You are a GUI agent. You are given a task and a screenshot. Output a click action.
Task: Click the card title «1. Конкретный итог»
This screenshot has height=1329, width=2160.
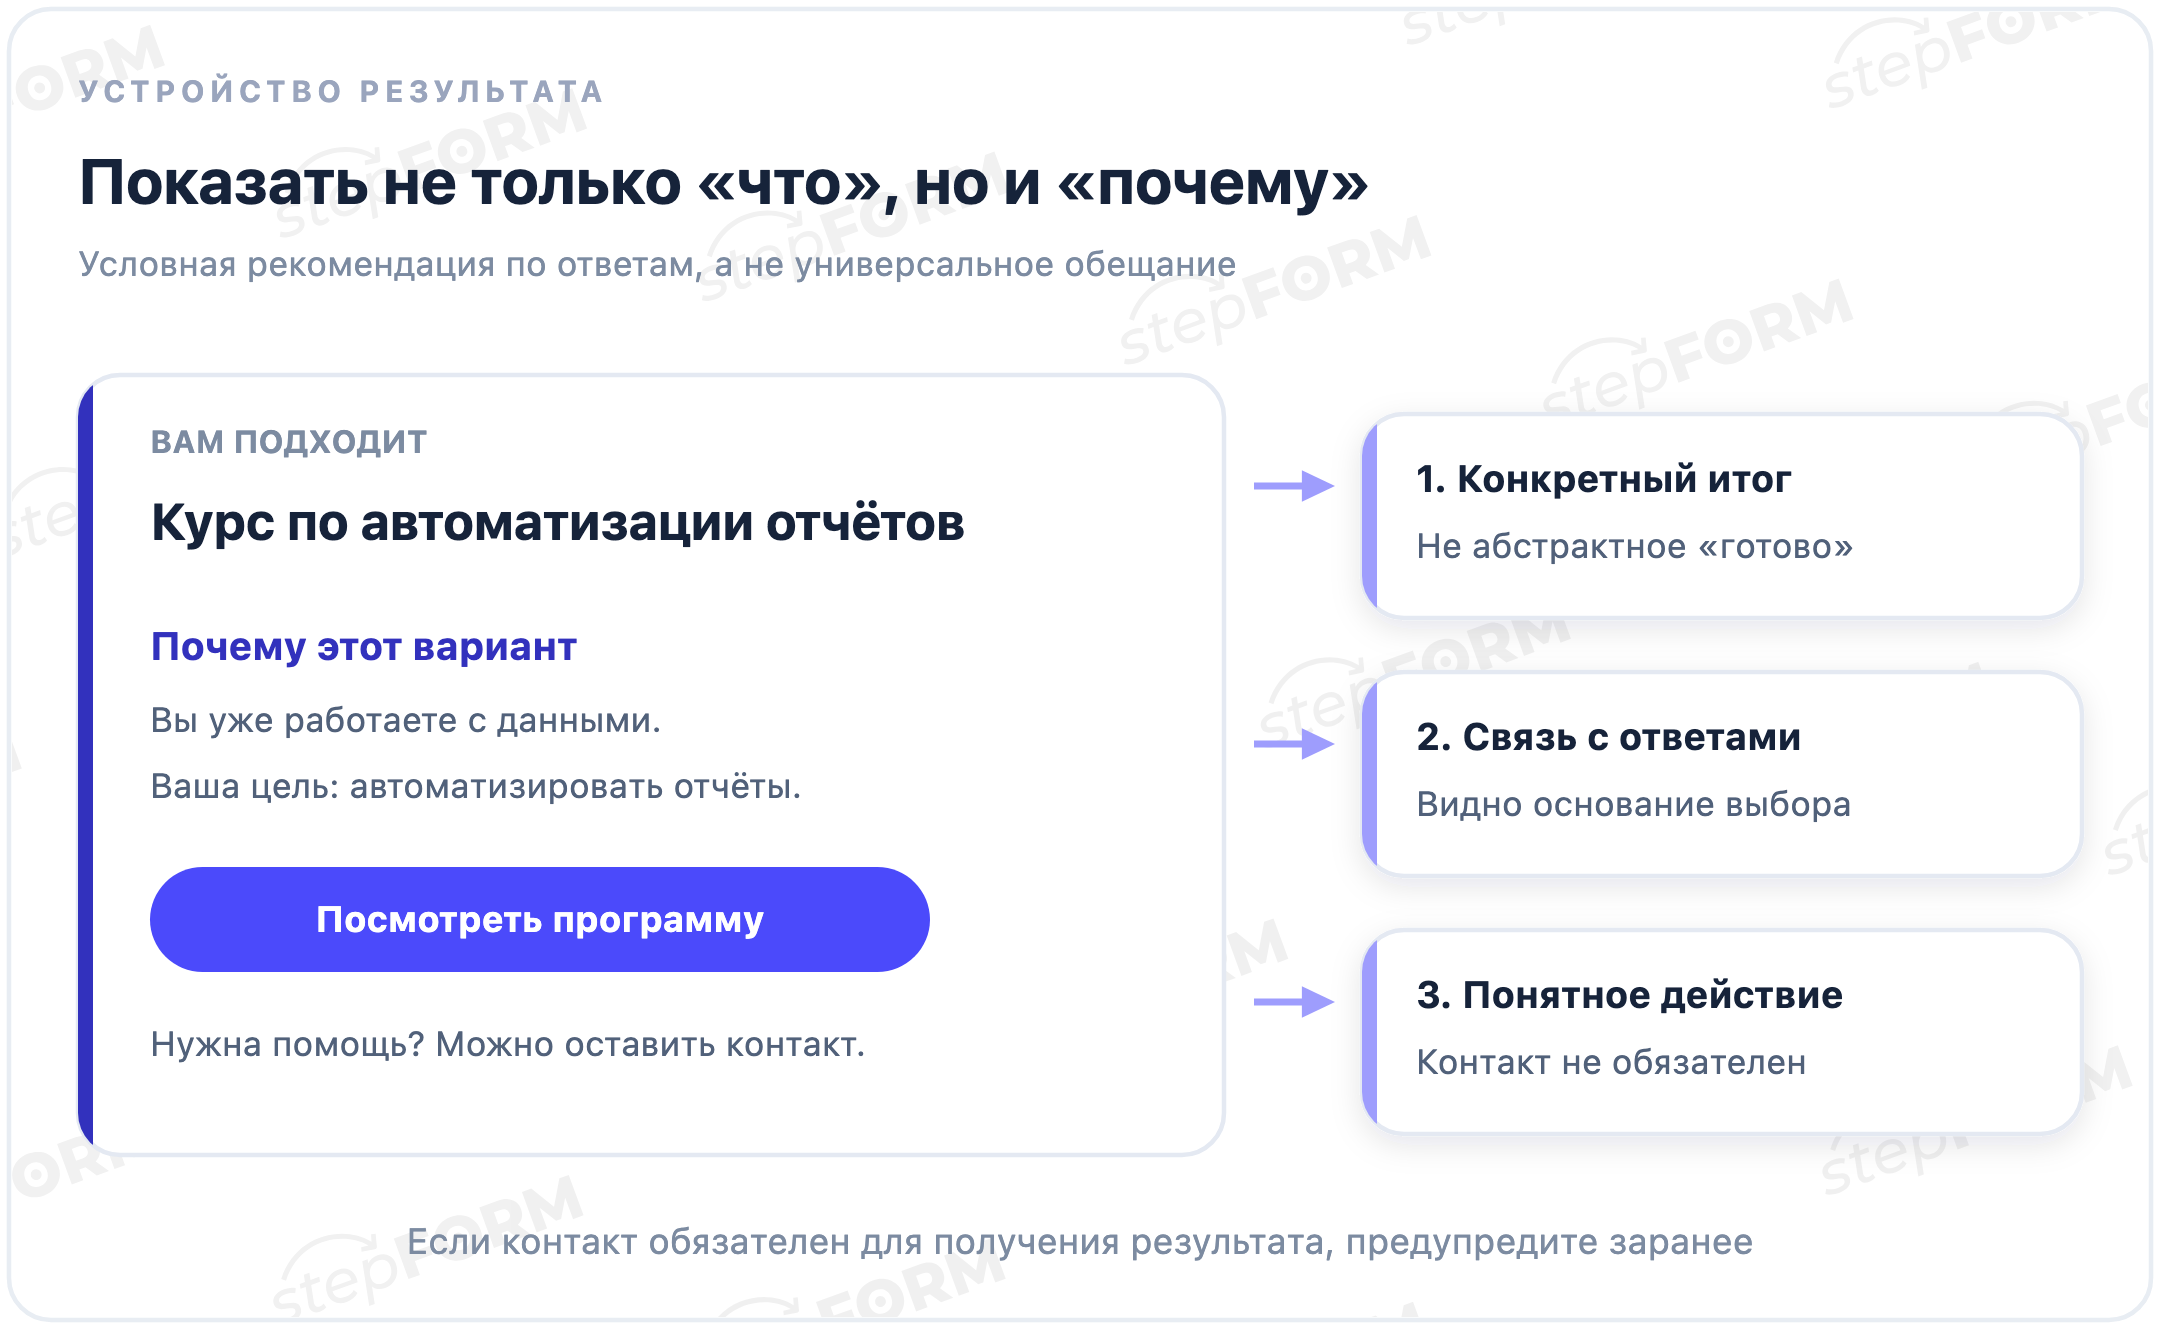[x=1604, y=479]
